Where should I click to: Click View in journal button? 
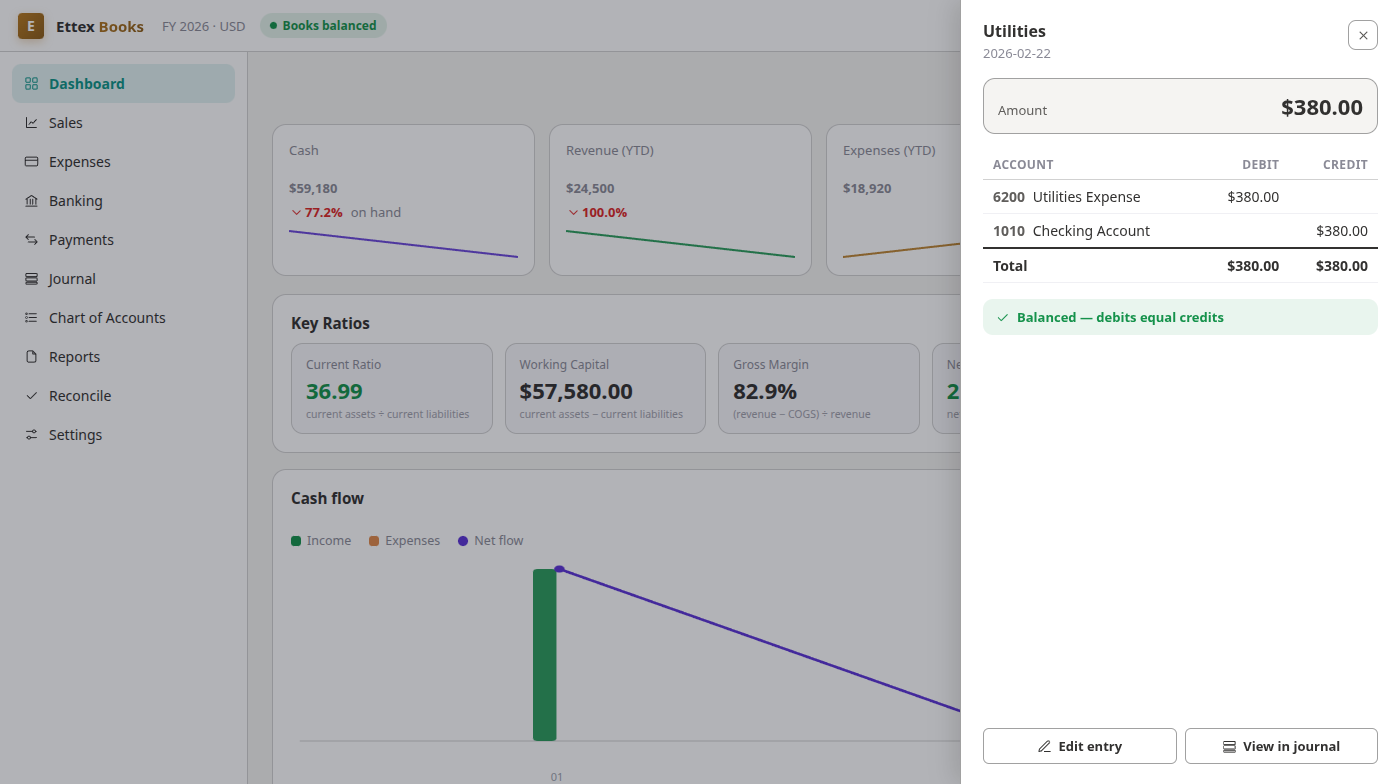[x=1281, y=746]
